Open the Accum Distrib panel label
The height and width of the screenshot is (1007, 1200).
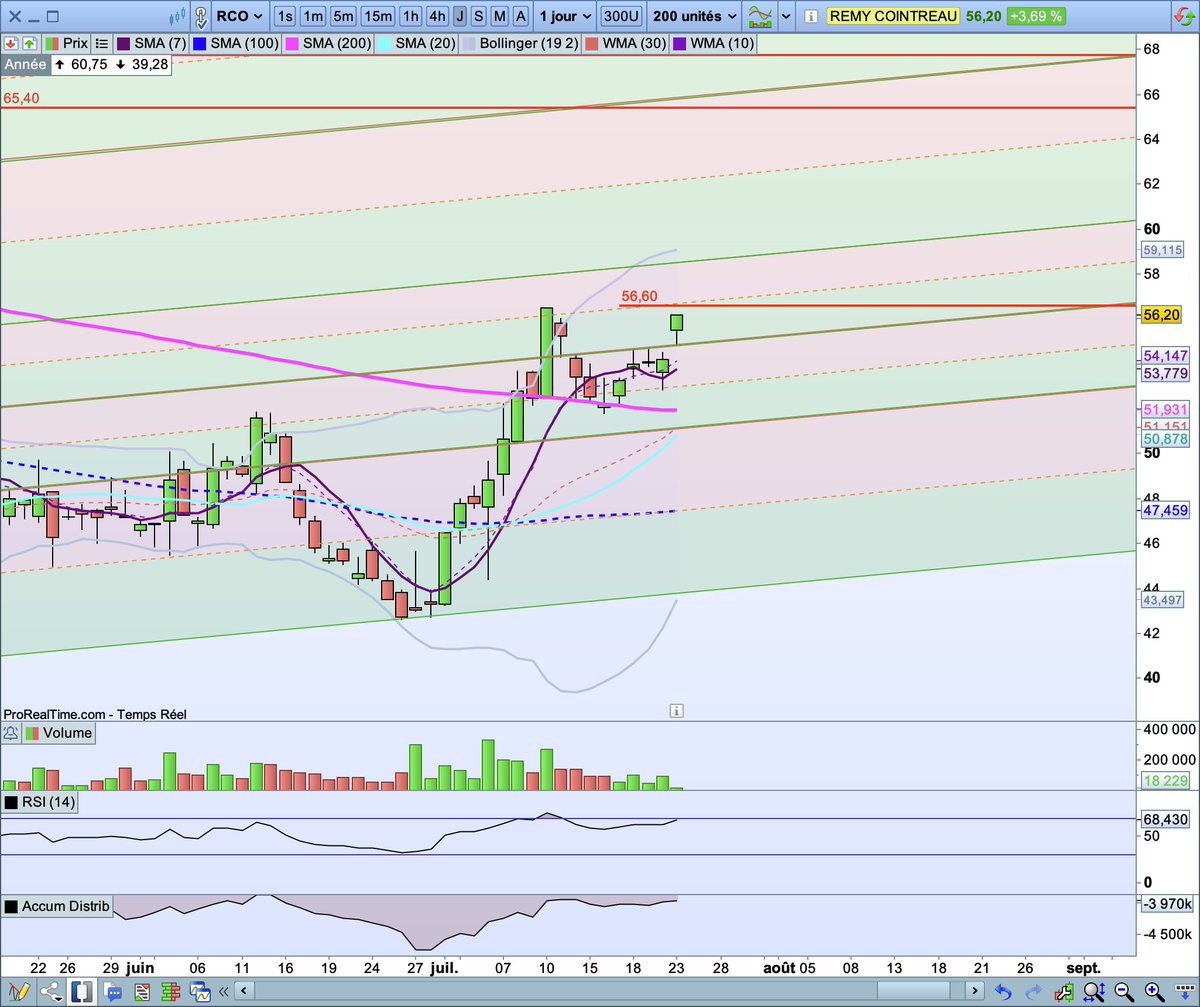click(x=58, y=908)
